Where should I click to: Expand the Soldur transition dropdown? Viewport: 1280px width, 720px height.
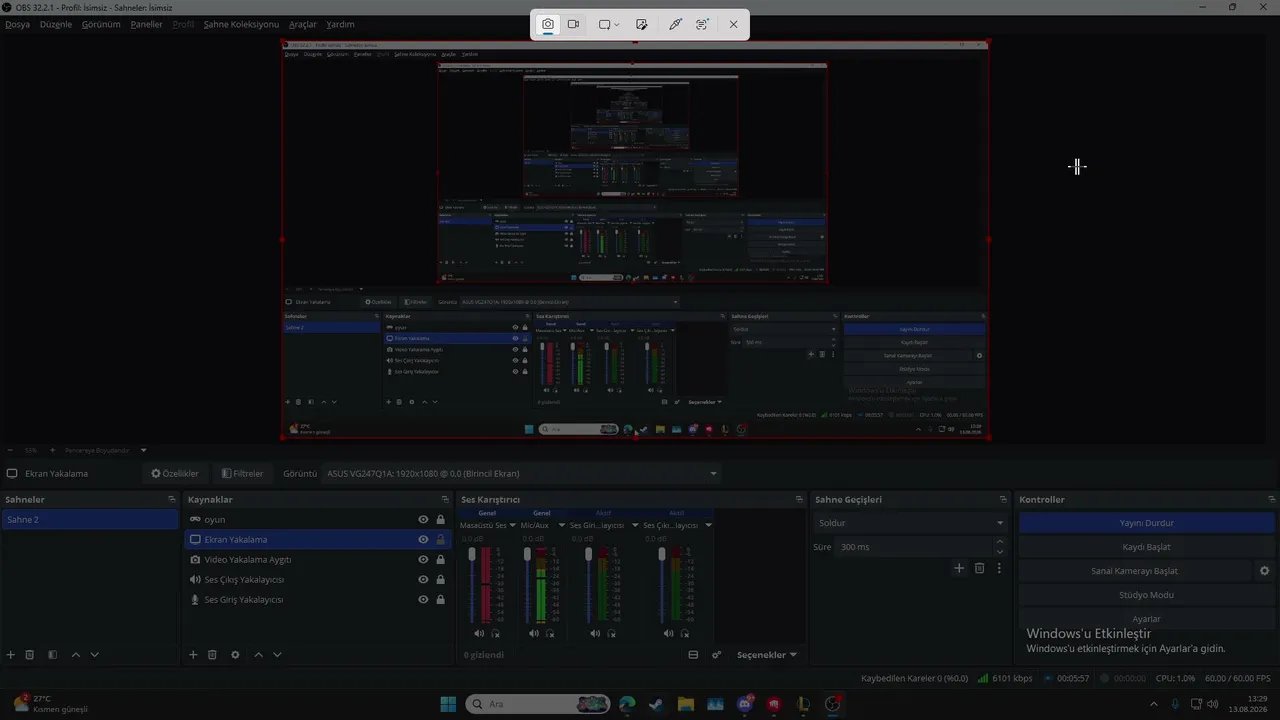point(910,523)
